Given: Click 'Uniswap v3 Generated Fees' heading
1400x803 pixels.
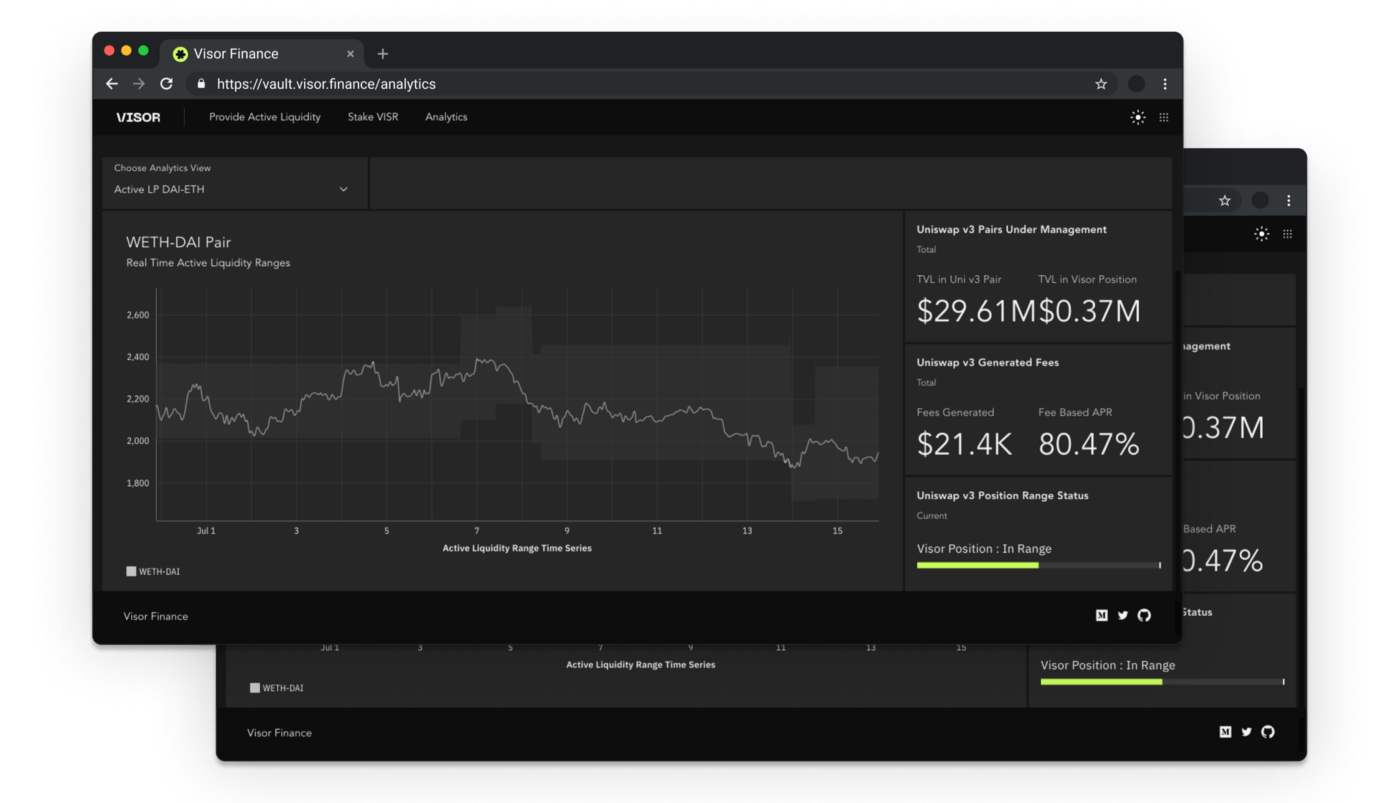Looking at the screenshot, I should pyautogui.click(x=988, y=363).
